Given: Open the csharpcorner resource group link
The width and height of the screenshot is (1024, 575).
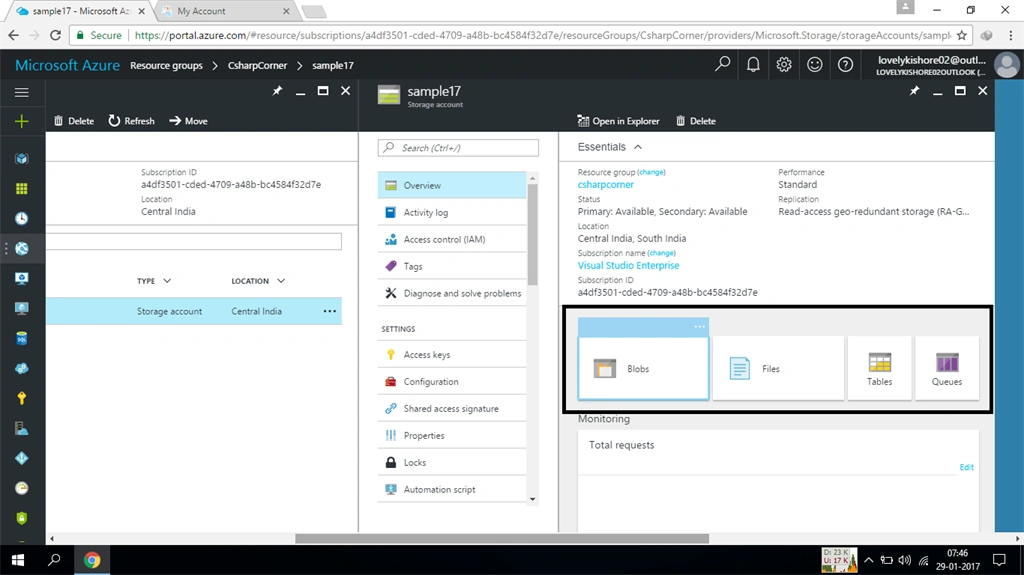Looking at the screenshot, I should coord(605,185).
